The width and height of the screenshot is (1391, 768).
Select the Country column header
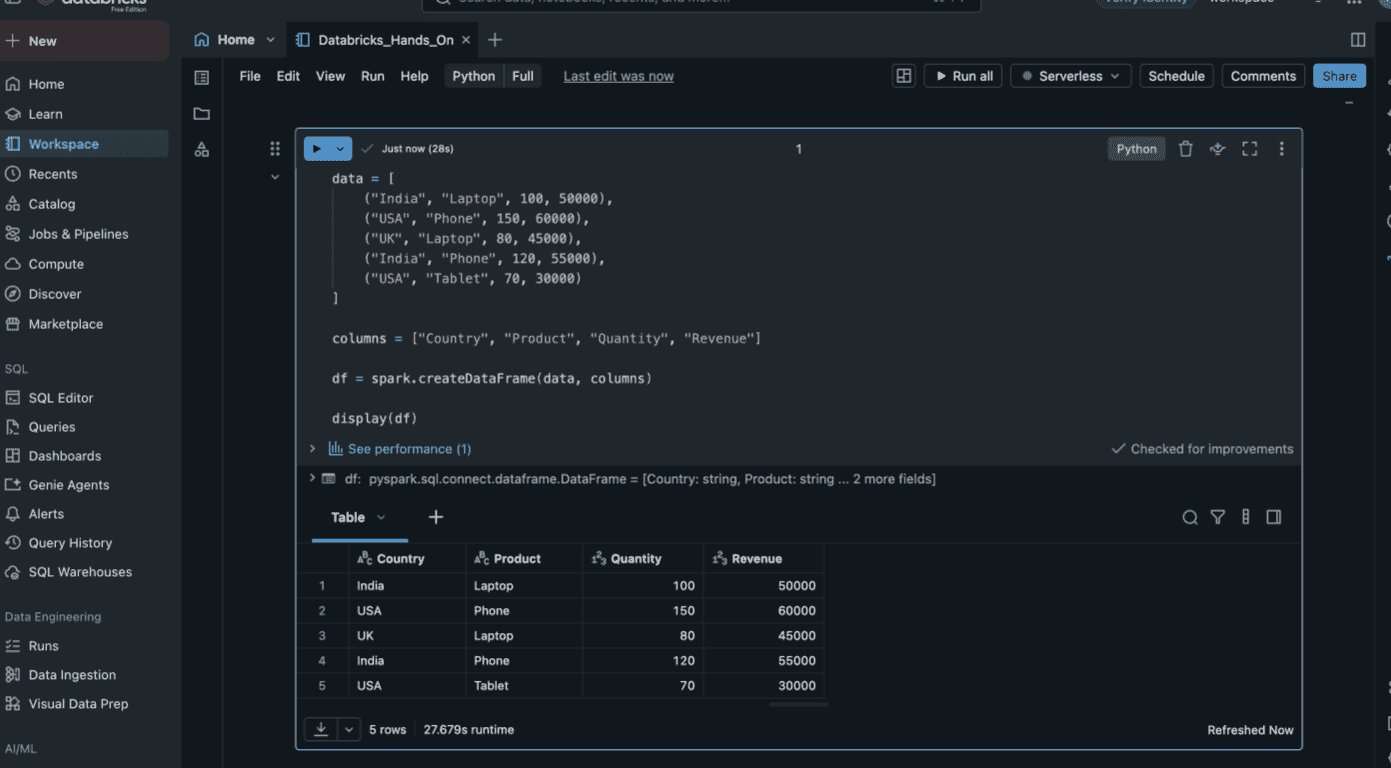[407, 559]
